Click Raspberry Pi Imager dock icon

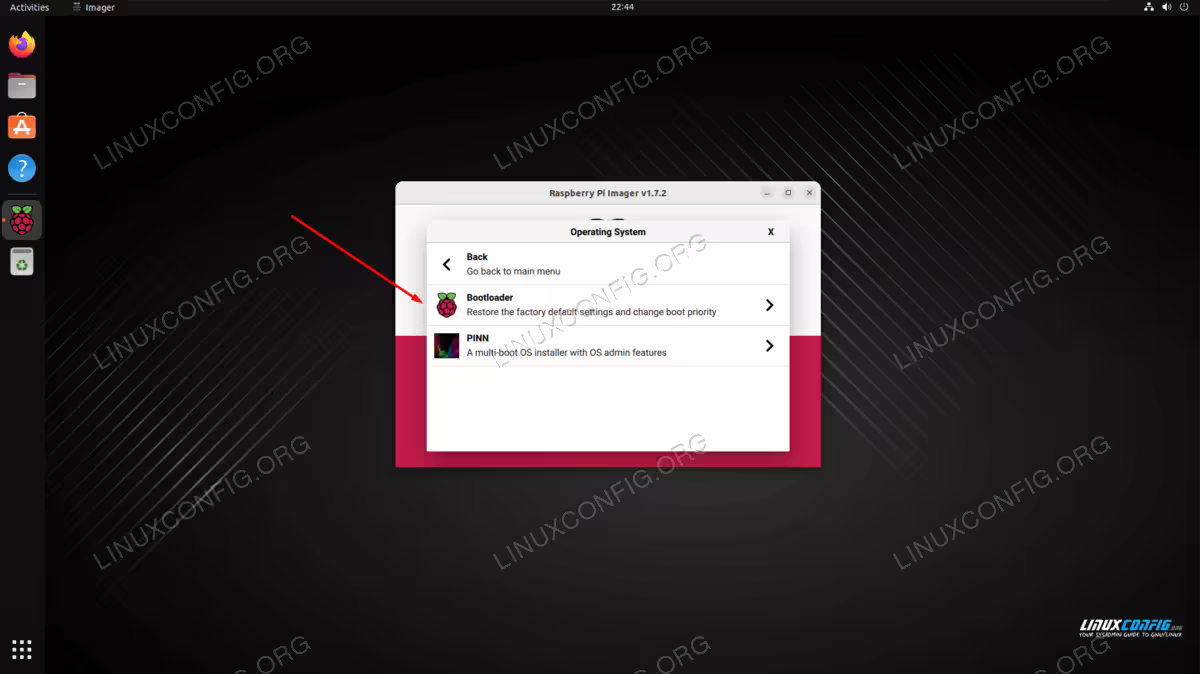pyautogui.click(x=22, y=220)
